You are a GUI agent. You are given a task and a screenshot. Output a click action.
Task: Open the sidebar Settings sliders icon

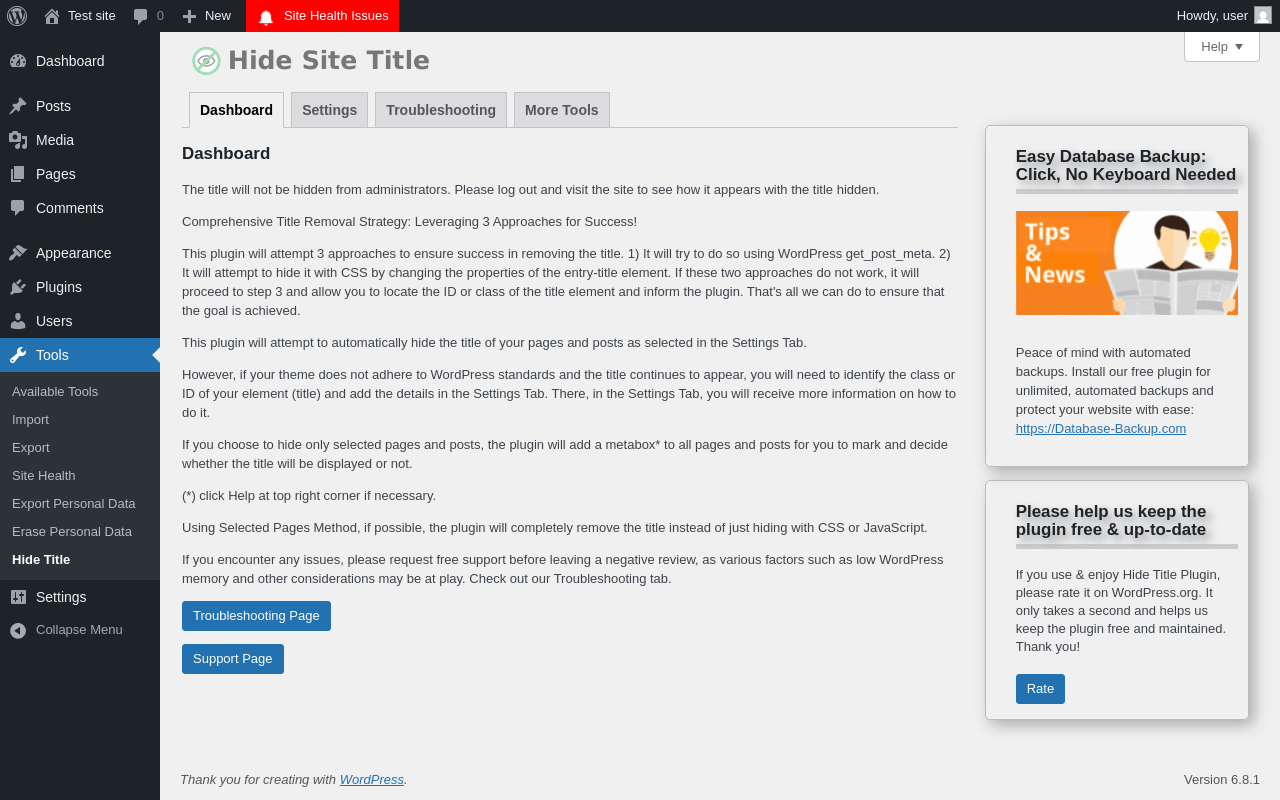click(x=18, y=597)
